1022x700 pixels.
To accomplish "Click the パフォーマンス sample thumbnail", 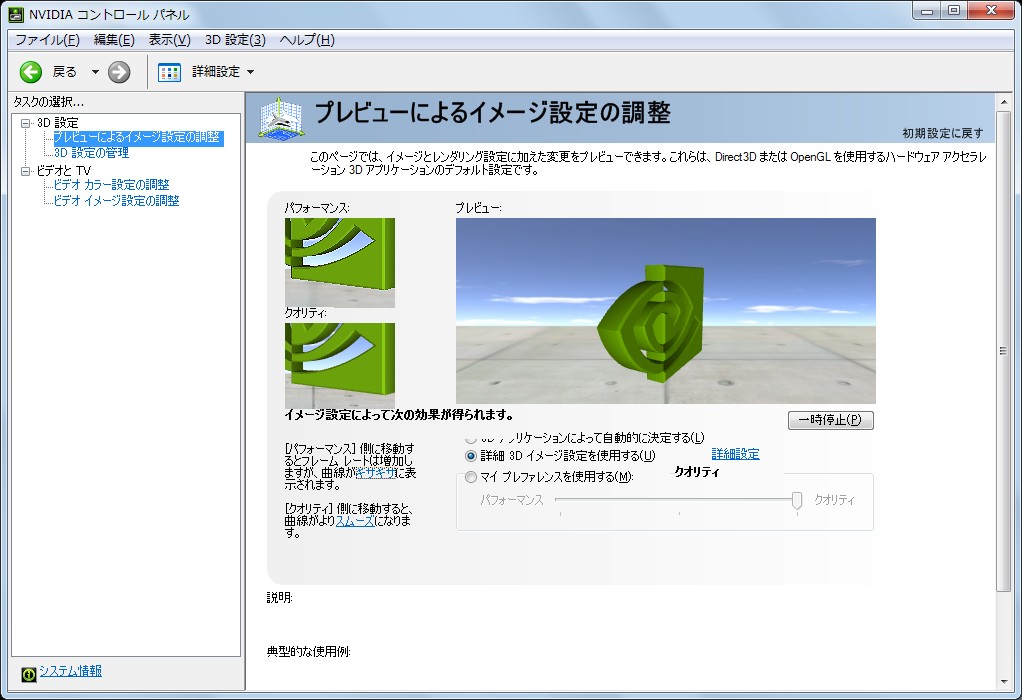I will coord(340,263).
